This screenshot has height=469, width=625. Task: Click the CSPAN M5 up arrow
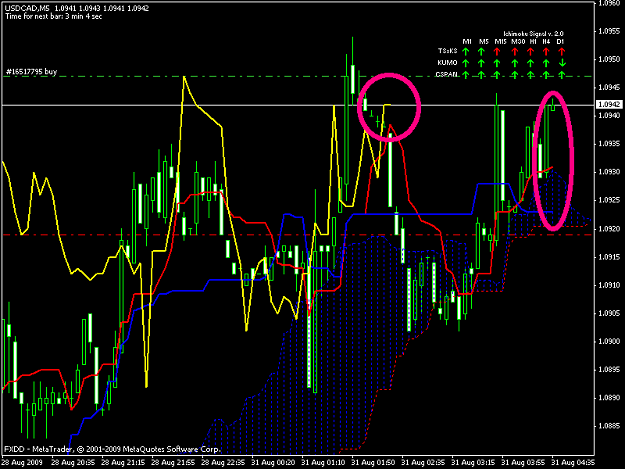tap(481, 75)
